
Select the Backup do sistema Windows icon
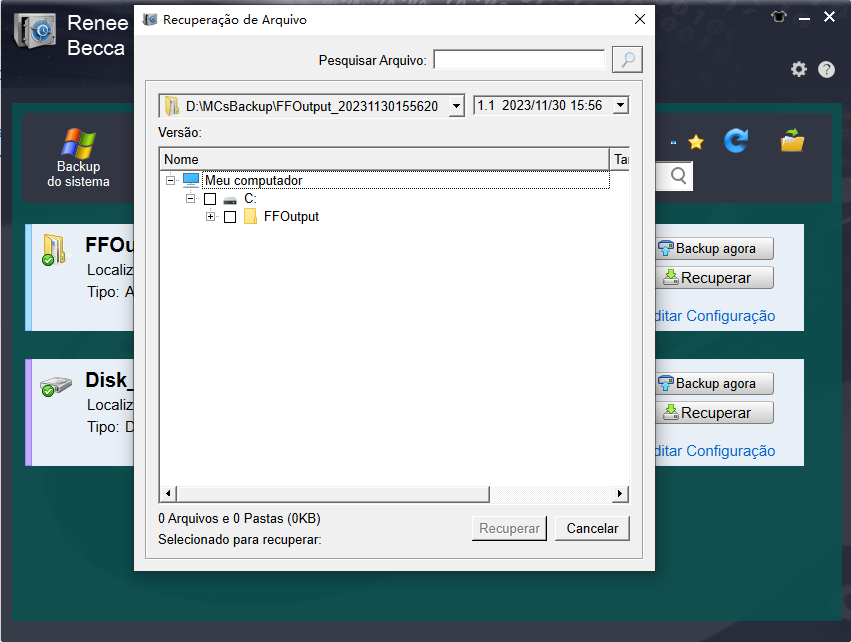point(79,143)
